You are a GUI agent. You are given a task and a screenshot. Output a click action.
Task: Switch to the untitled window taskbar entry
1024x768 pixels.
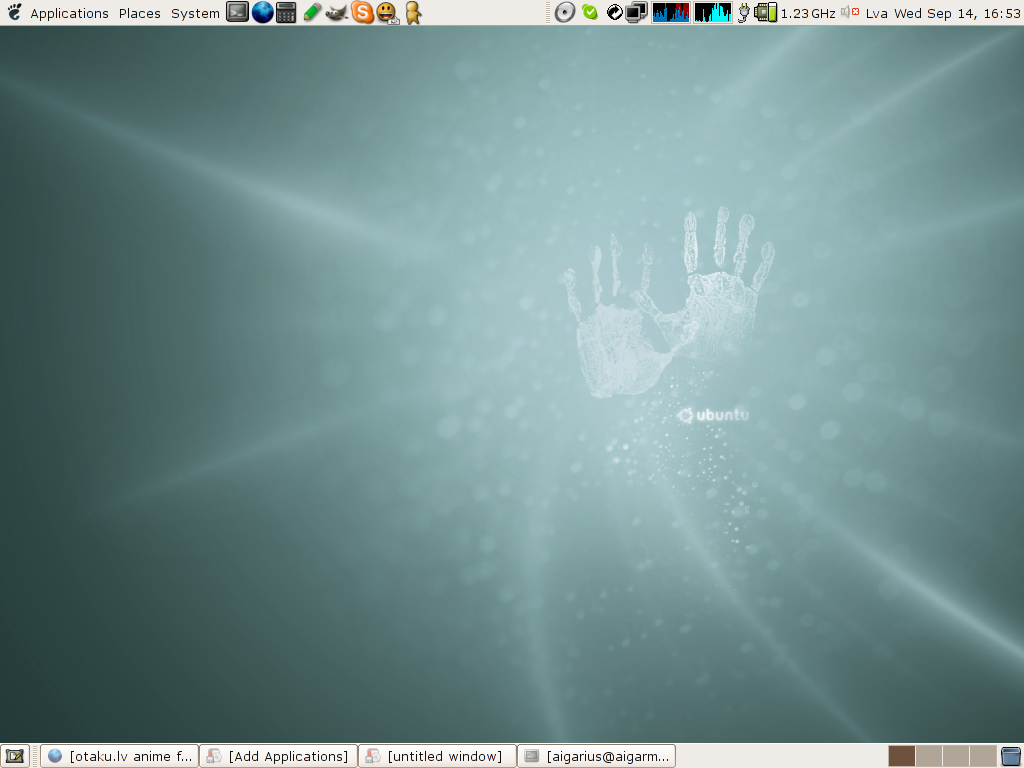point(437,756)
